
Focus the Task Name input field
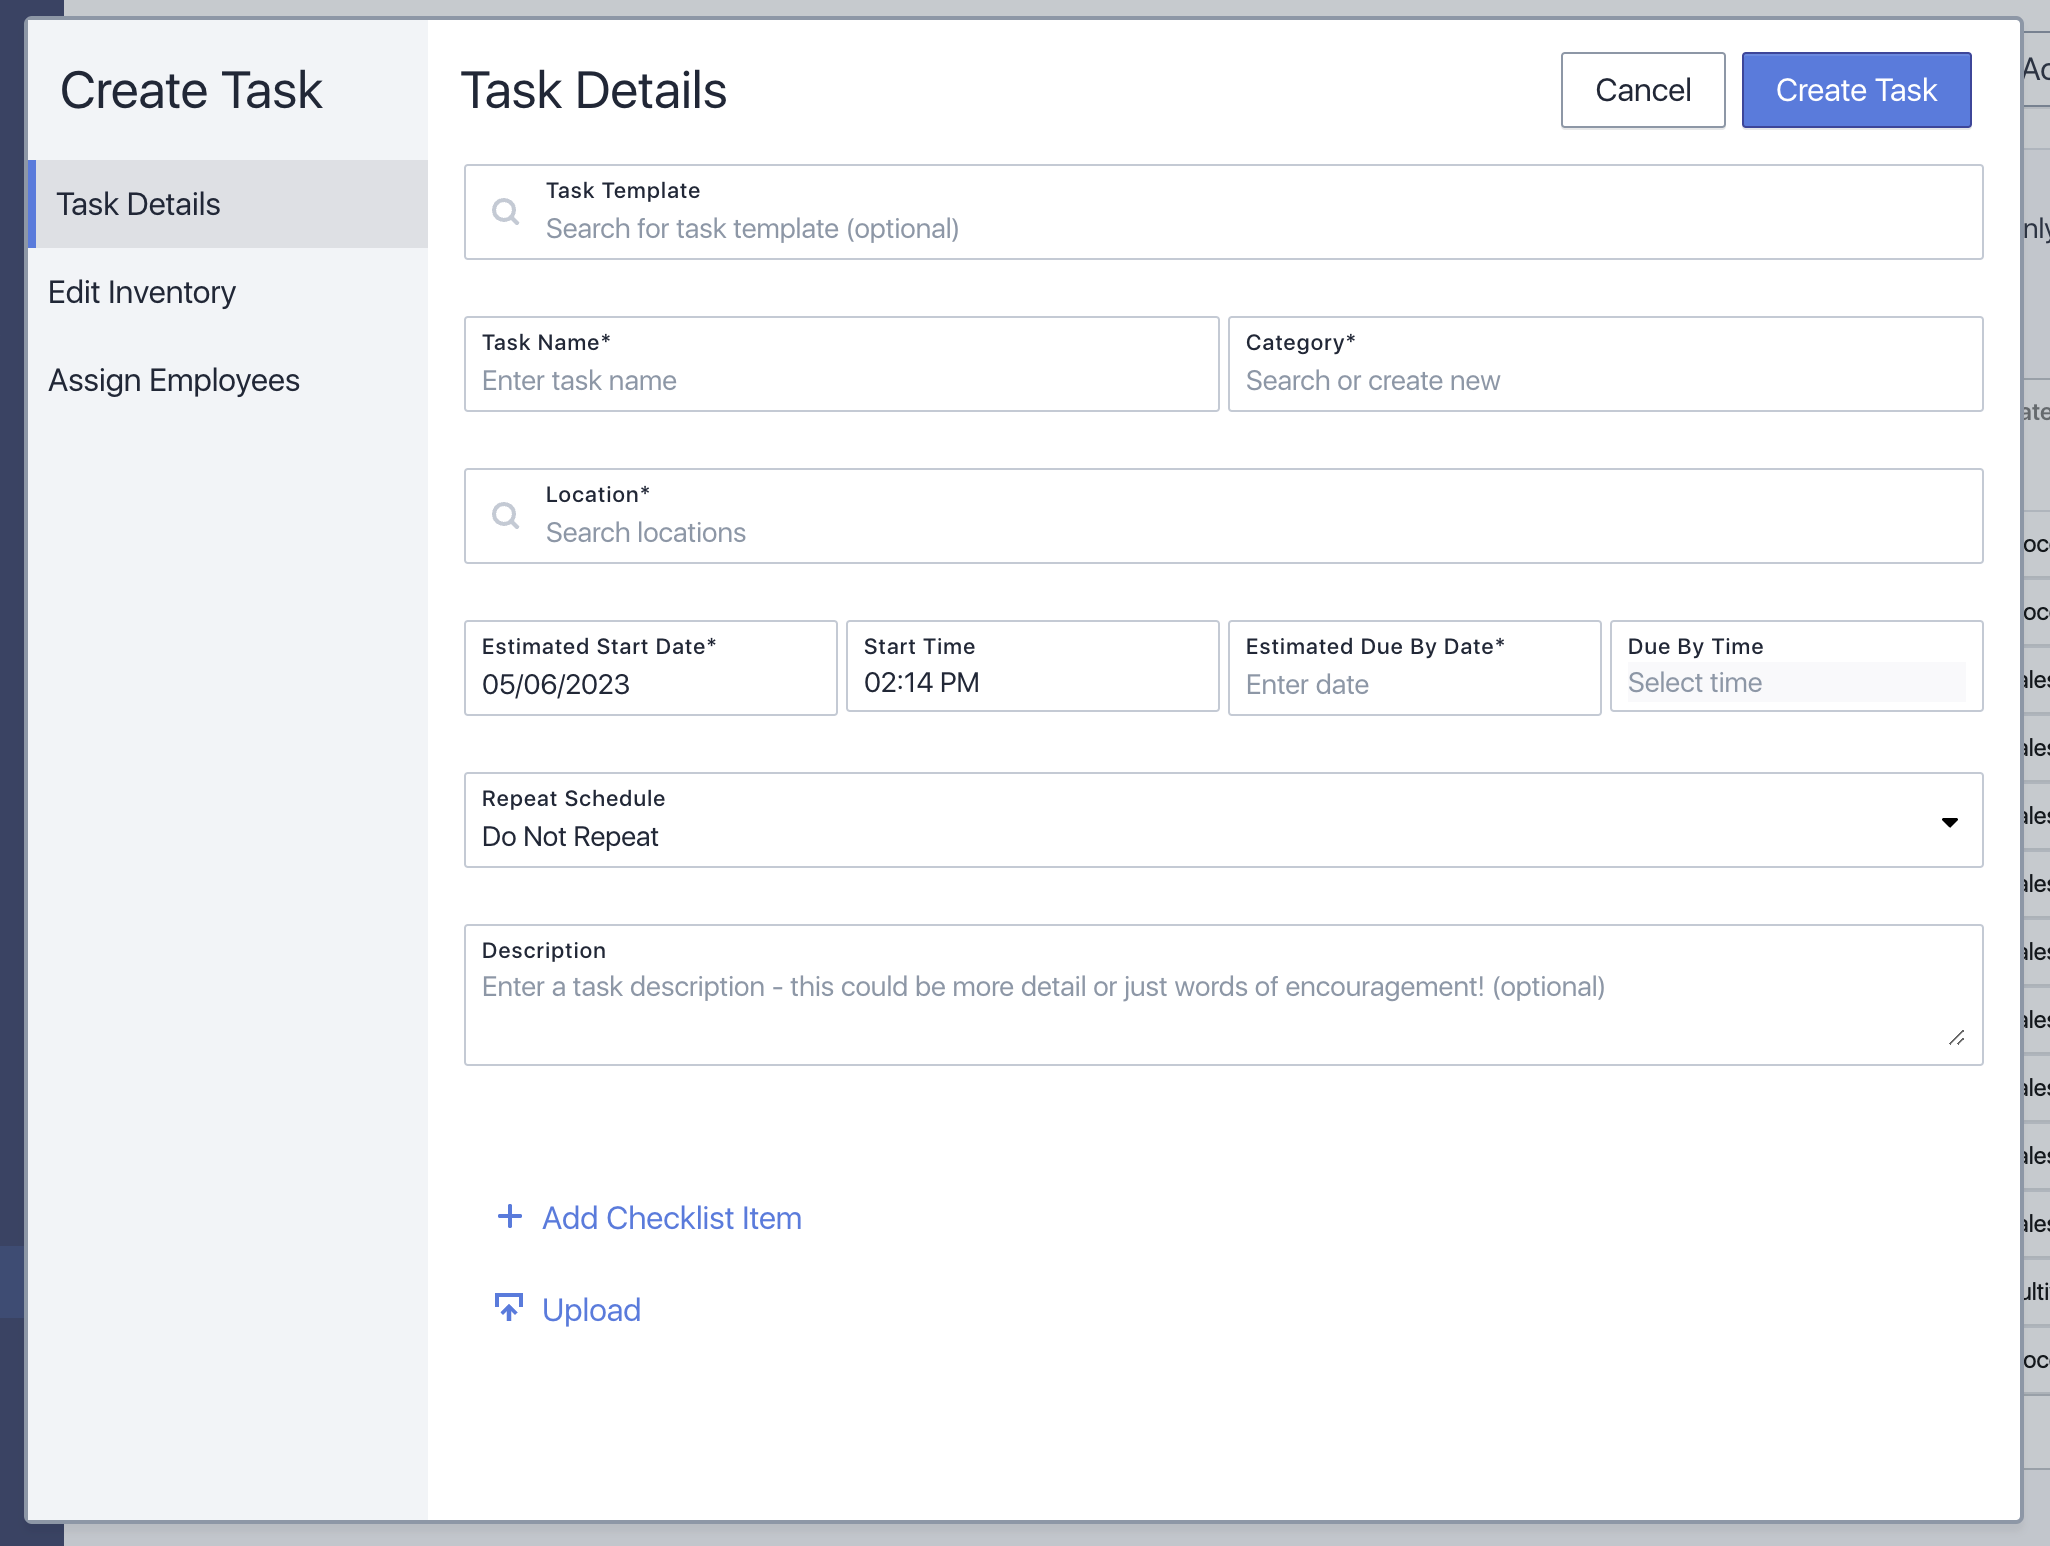tap(840, 380)
